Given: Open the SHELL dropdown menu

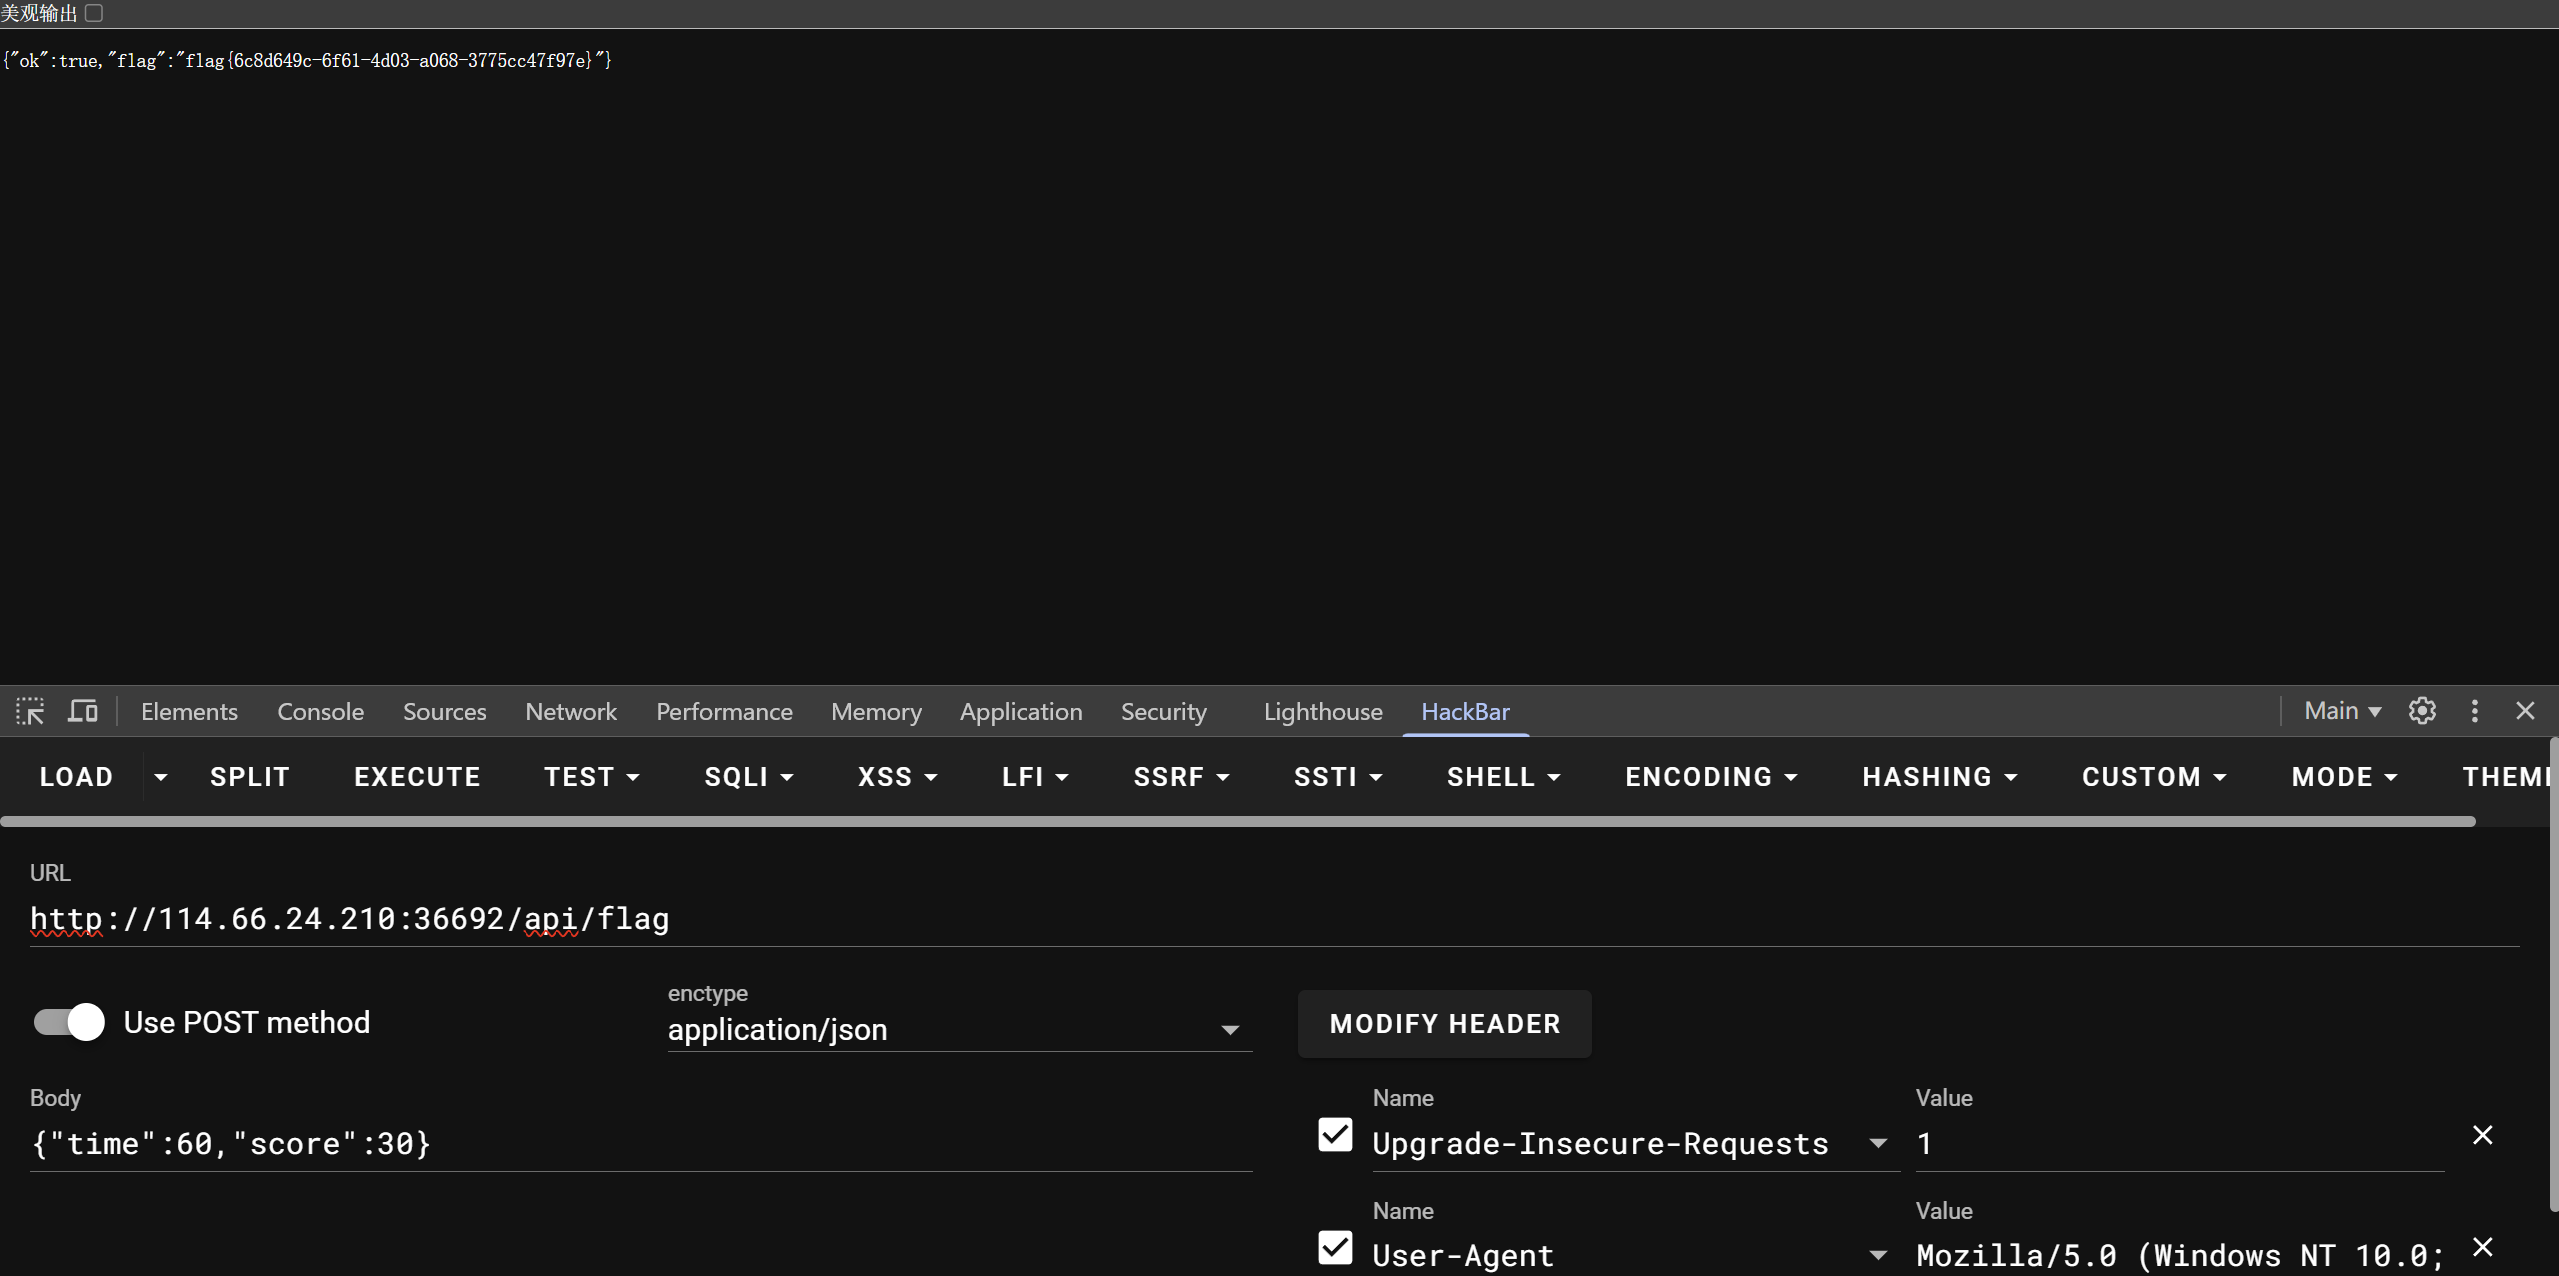Looking at the screenshot, I should pyautogui.click(x=1503, y=777).
